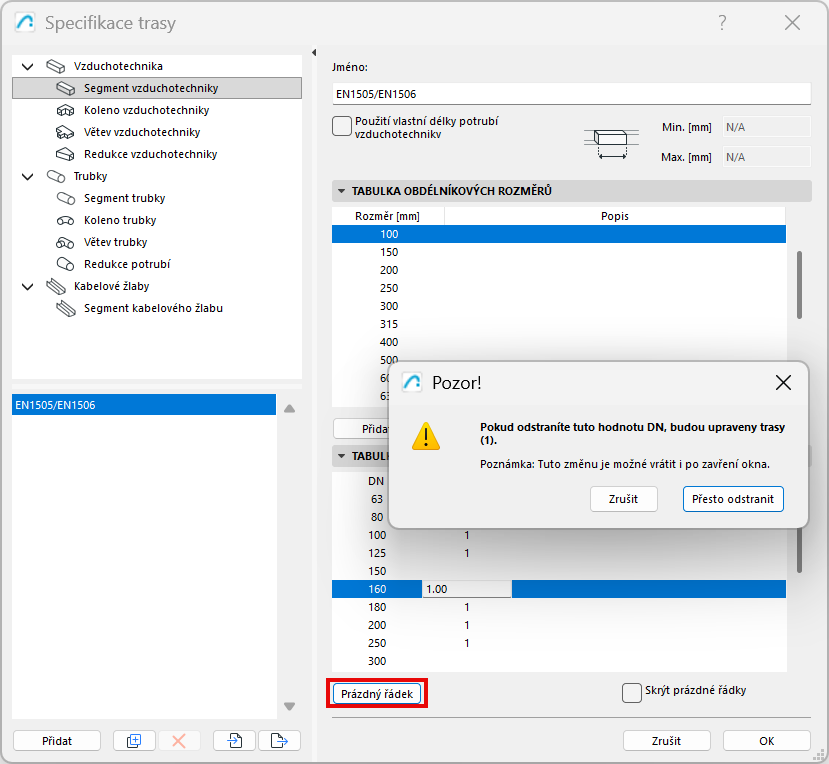Select size row 315 in rectangular table
The image size is (829, 764).
coord(559,324)
